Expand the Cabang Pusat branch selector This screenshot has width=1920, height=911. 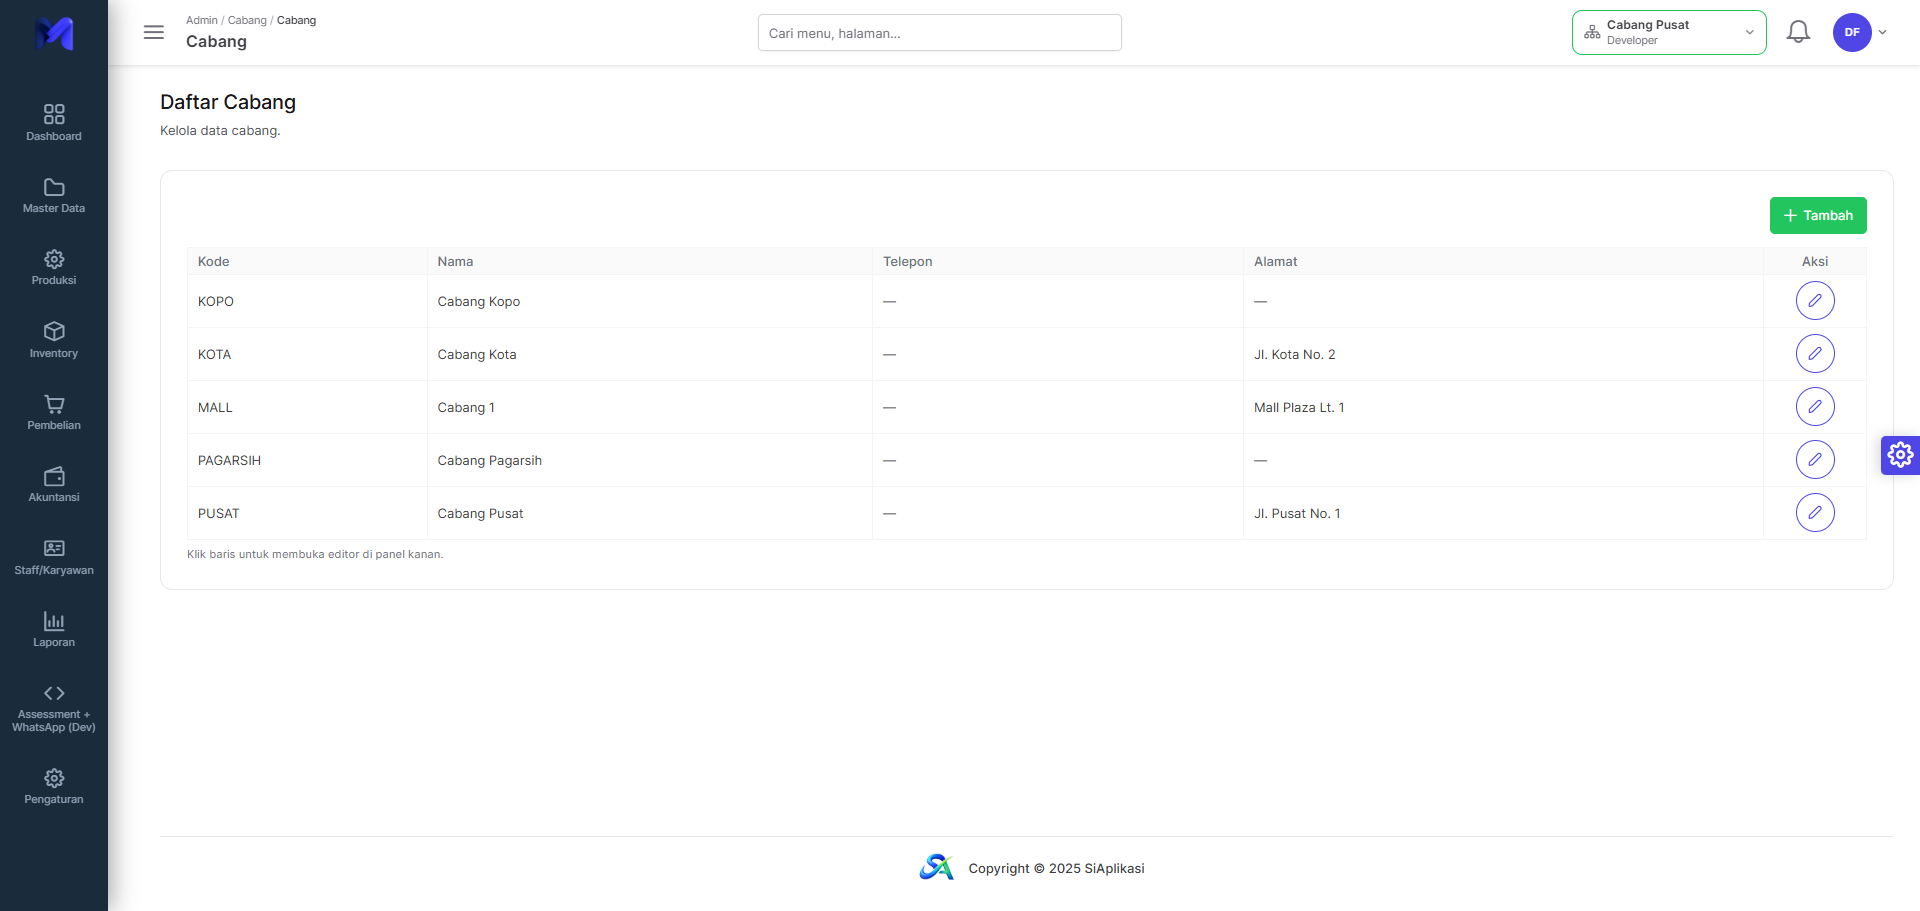[x=1669, y=32]
